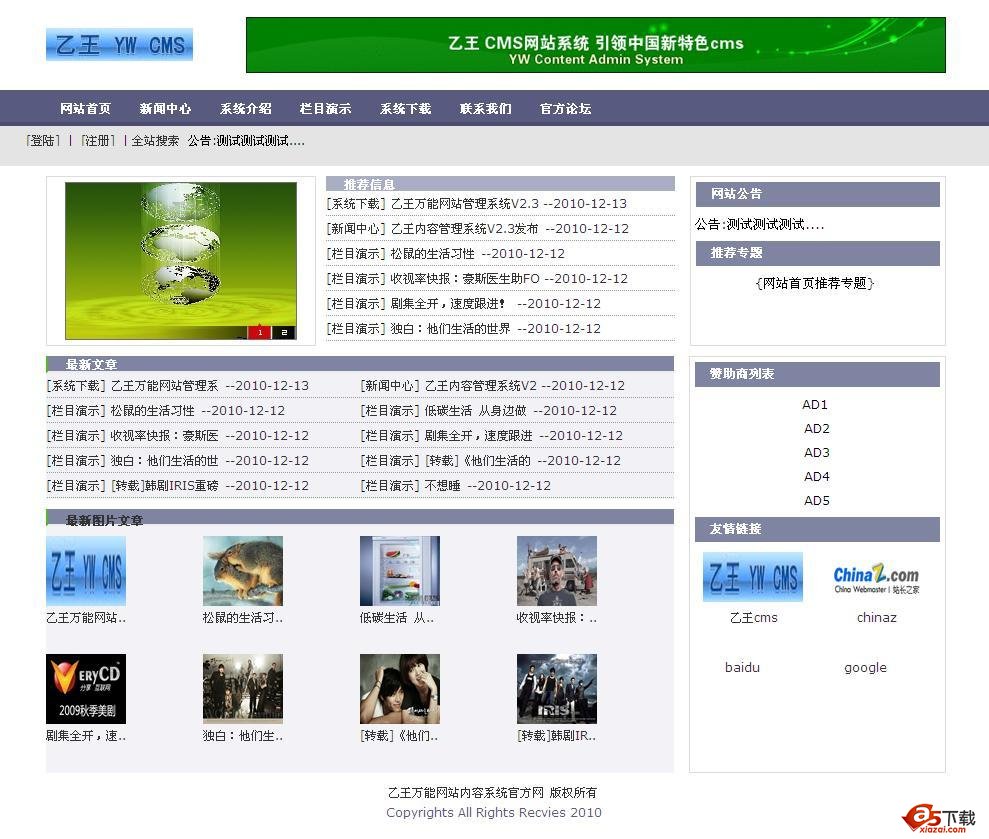Open the 全站搜索 link
This screenshot has height=839, width=989.
click(155, 141)
